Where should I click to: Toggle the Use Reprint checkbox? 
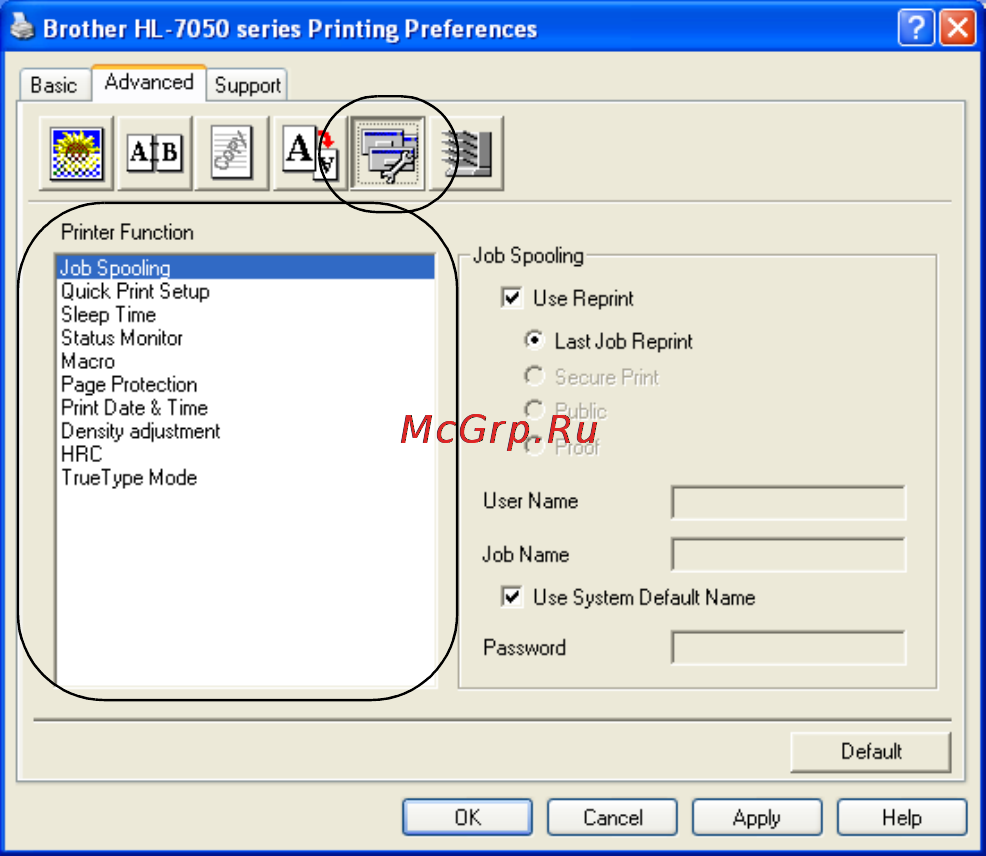click(x=512, y=297)
